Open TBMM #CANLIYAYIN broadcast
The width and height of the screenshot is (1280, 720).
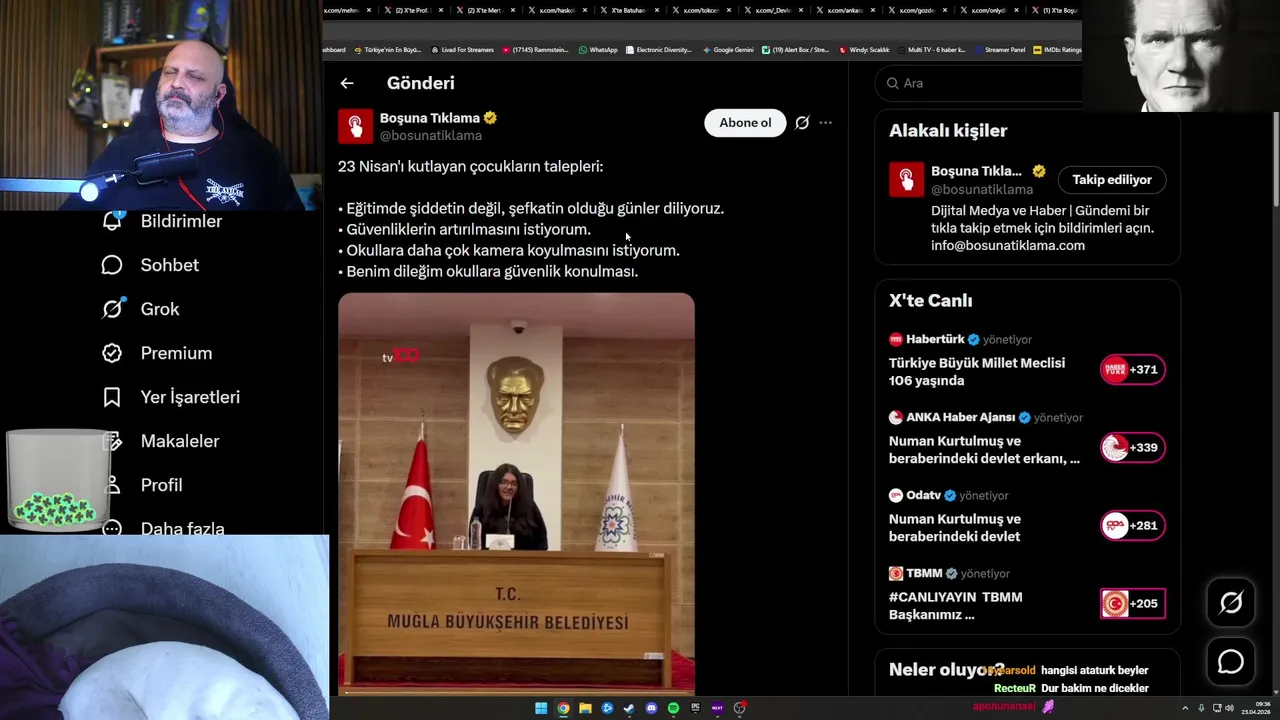coord(955,606)
